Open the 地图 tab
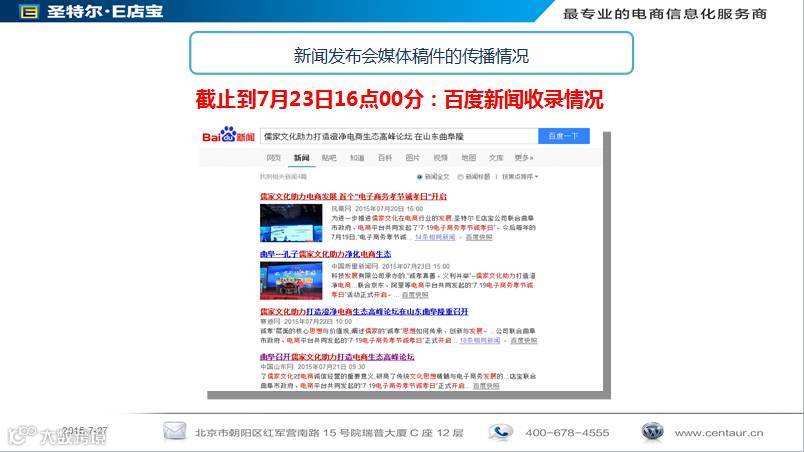The width and height of the screenshot is (804, 452). 469,158
